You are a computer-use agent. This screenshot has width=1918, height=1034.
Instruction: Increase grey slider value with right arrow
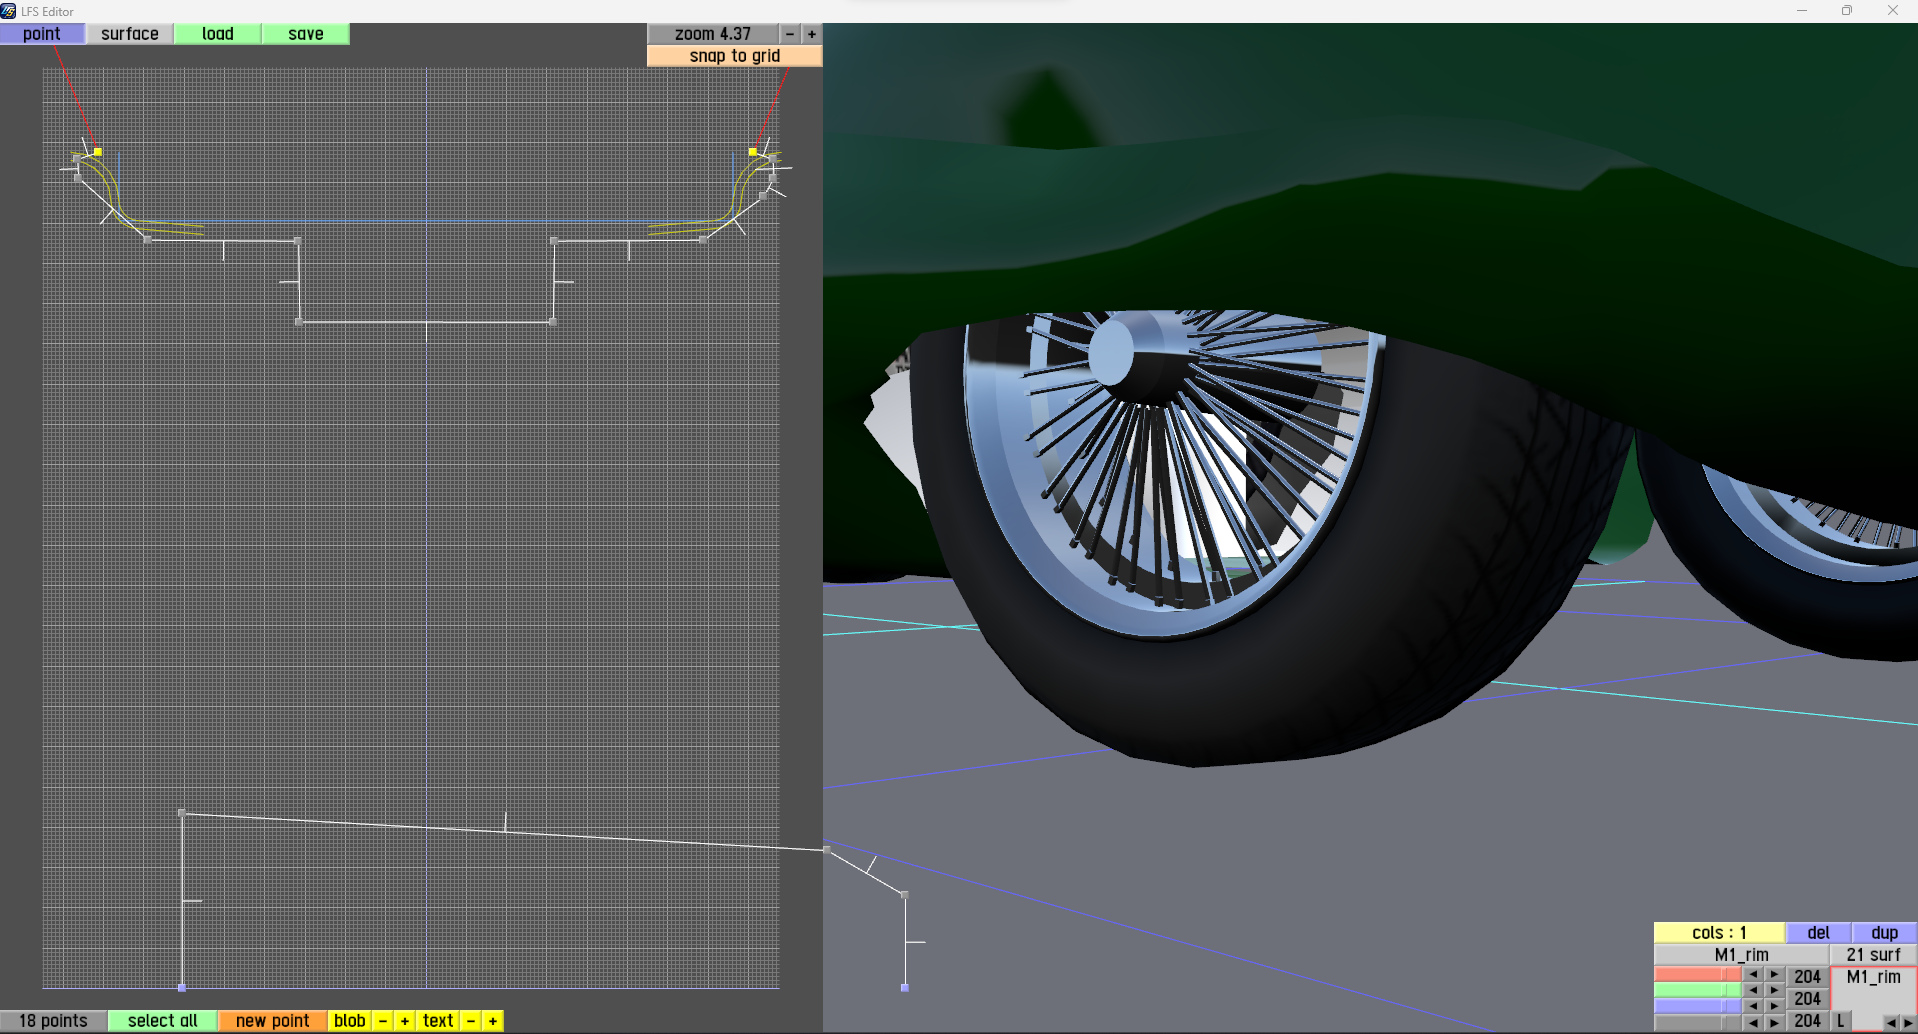point(1774,1022)
